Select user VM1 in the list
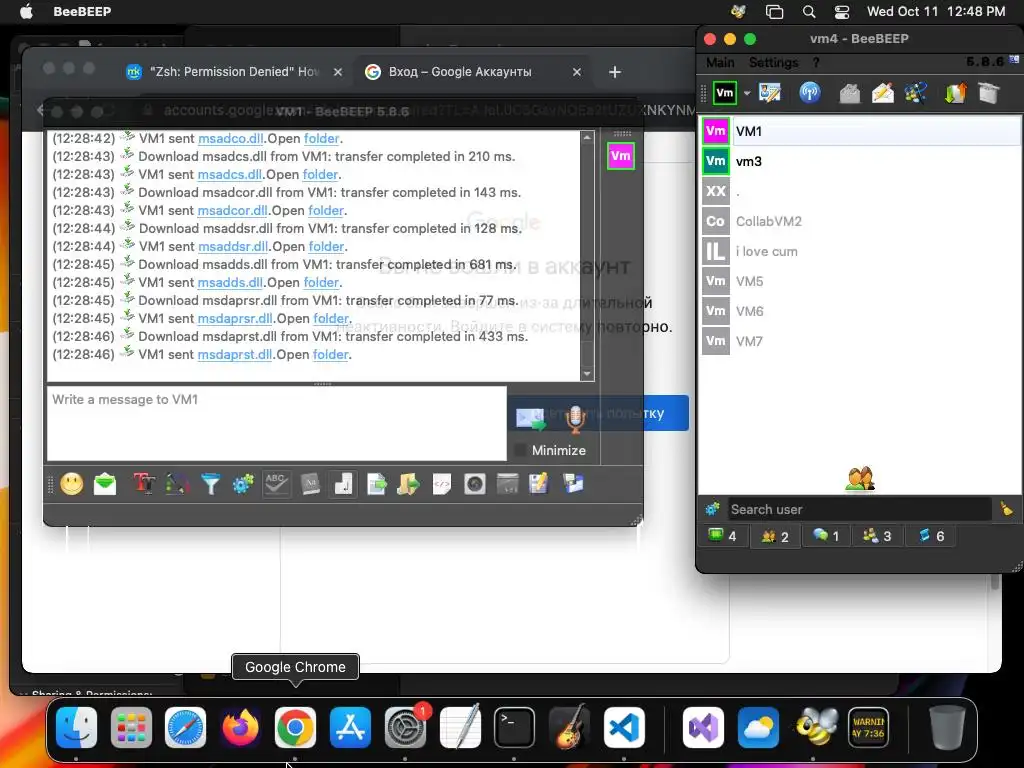 point(861,131)
